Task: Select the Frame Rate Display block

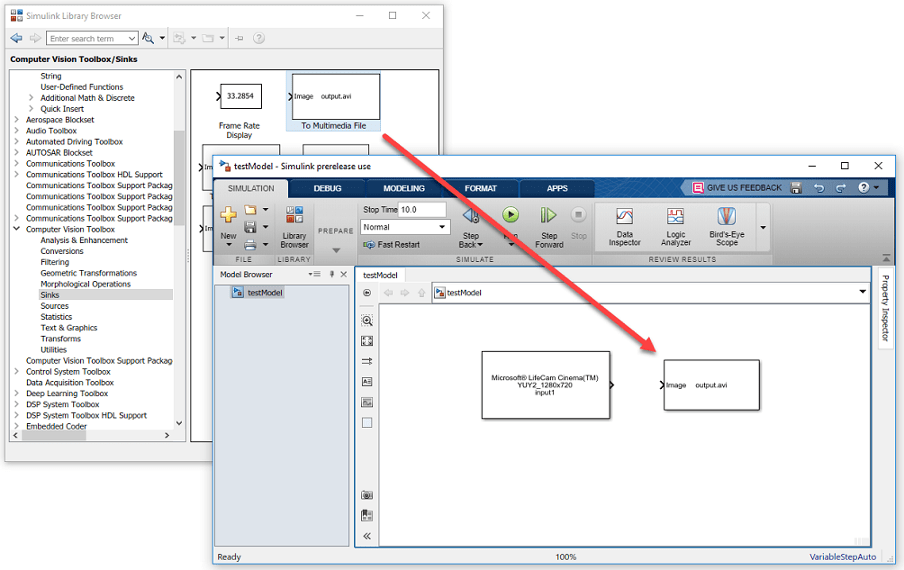Action: (x=239, y=111)
